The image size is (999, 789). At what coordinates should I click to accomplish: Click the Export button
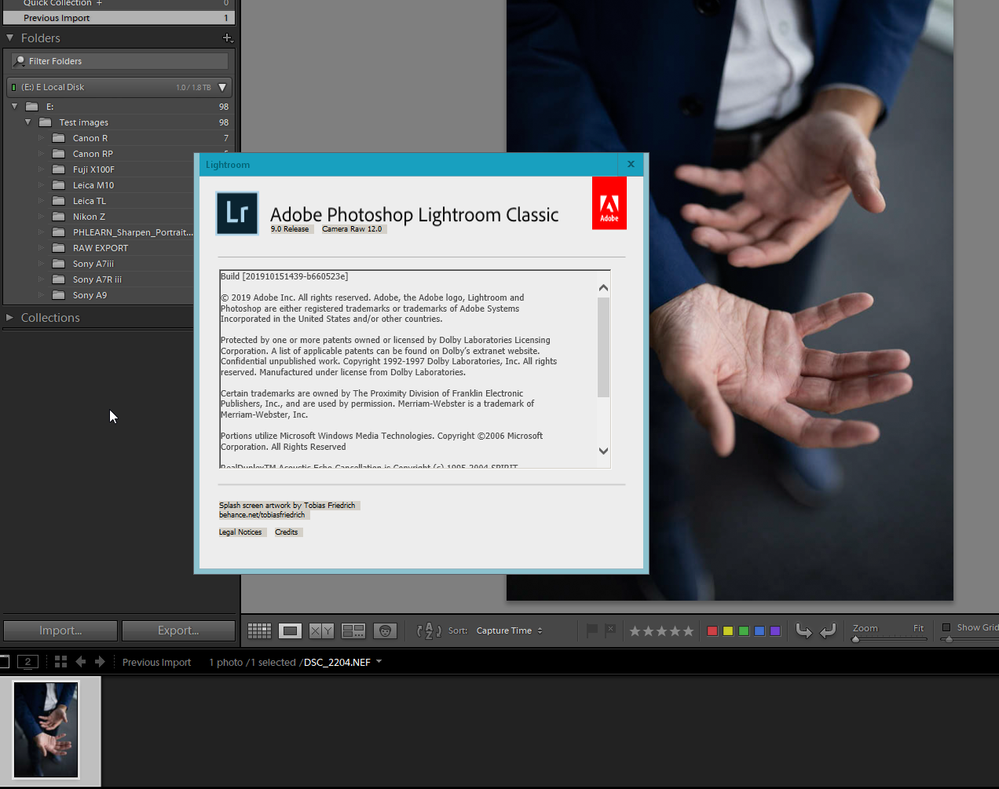tap(178, 630)
